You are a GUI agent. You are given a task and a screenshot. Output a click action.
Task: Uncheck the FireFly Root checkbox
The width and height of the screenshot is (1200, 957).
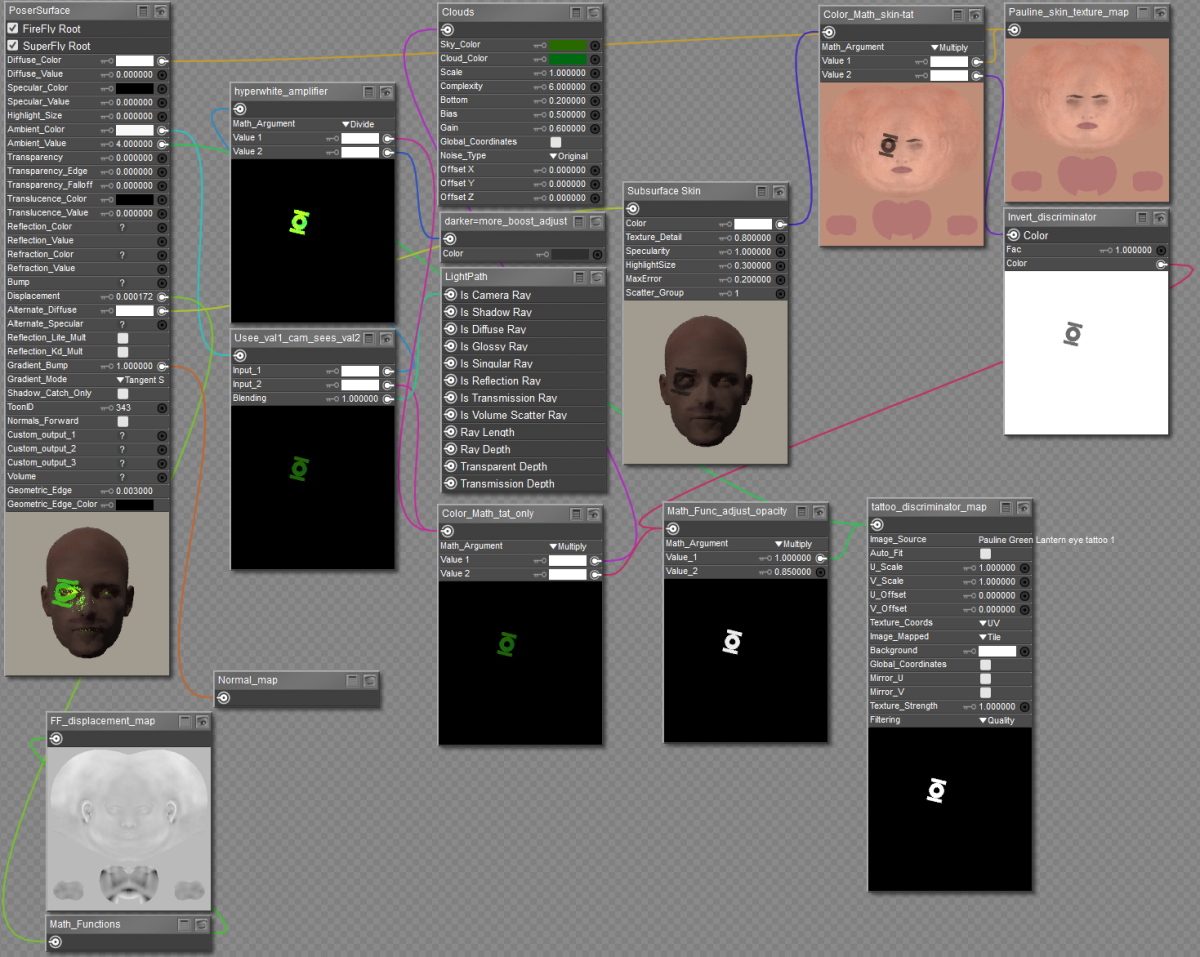coord(13,29)
